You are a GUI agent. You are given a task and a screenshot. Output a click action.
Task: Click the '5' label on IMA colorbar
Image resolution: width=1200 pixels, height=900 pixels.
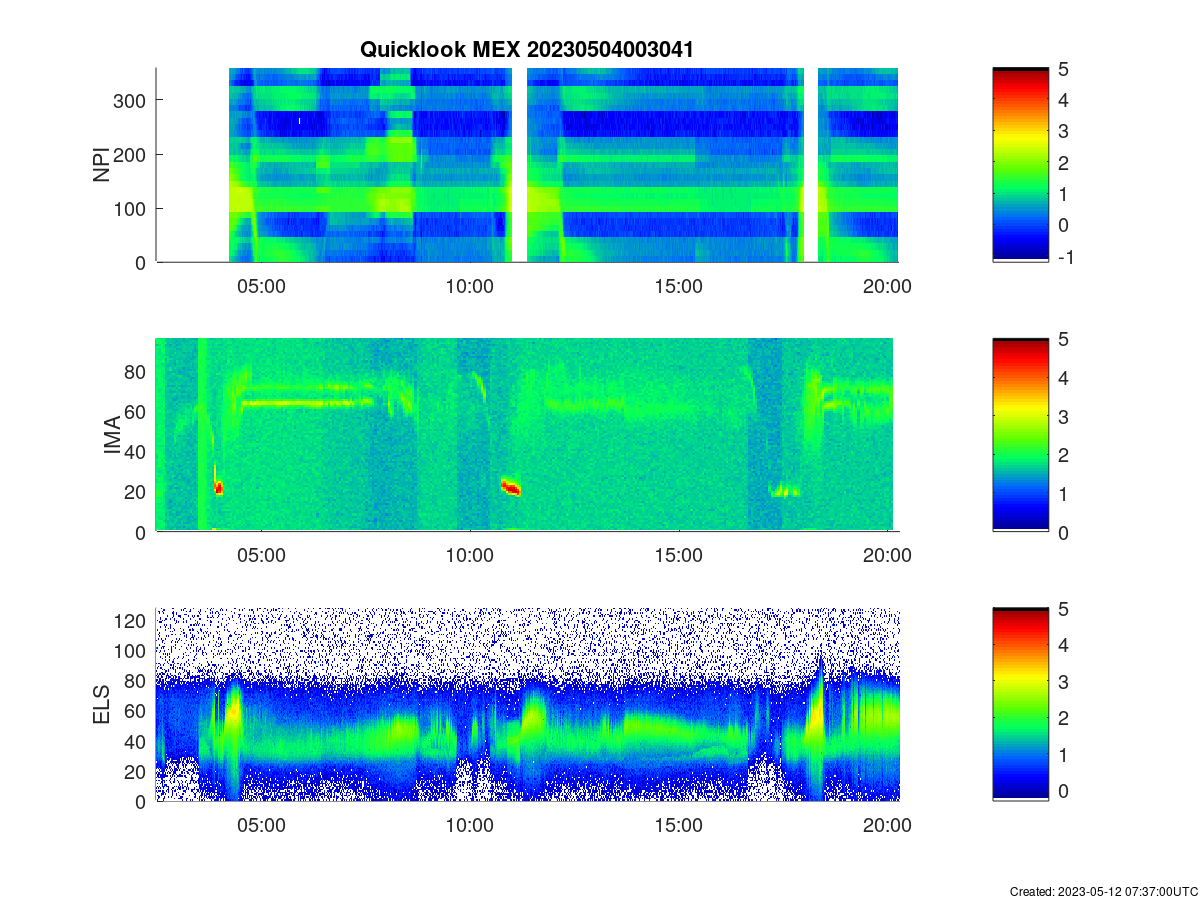click(1064, 339)
